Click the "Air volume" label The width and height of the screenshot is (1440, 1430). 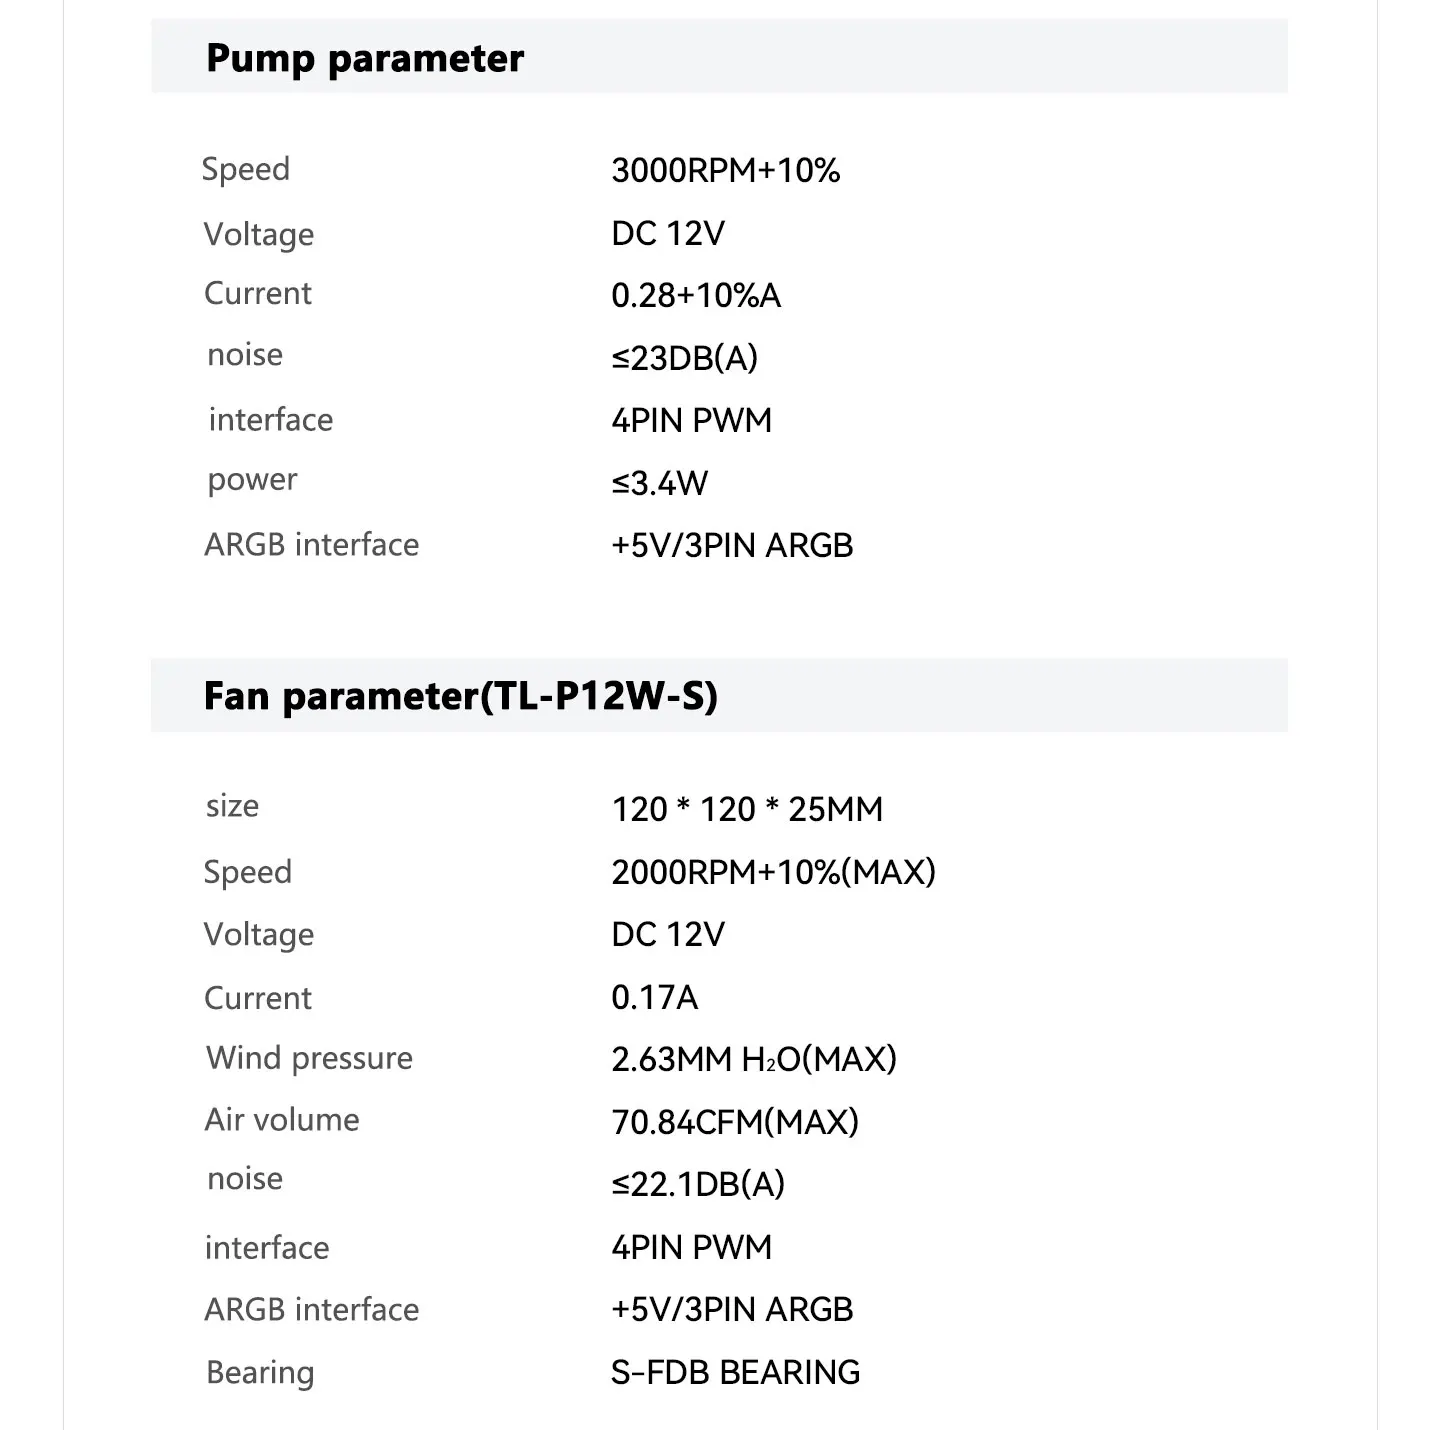(282, 1120)
